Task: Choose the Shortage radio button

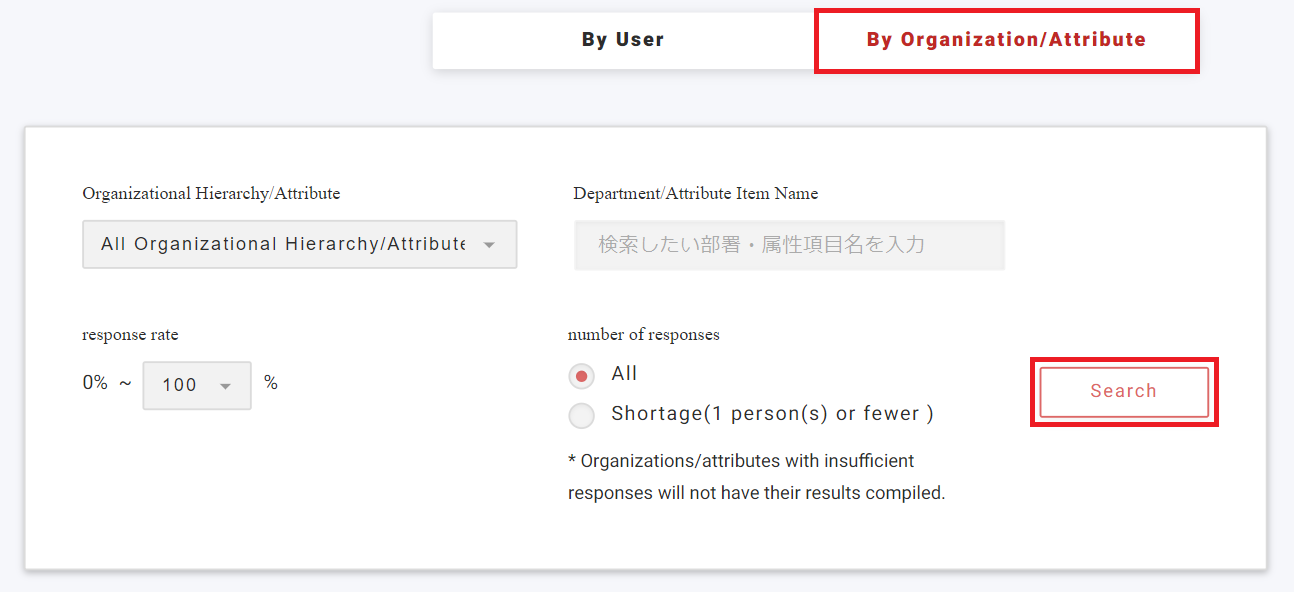Action: click(x=581, y=415)
